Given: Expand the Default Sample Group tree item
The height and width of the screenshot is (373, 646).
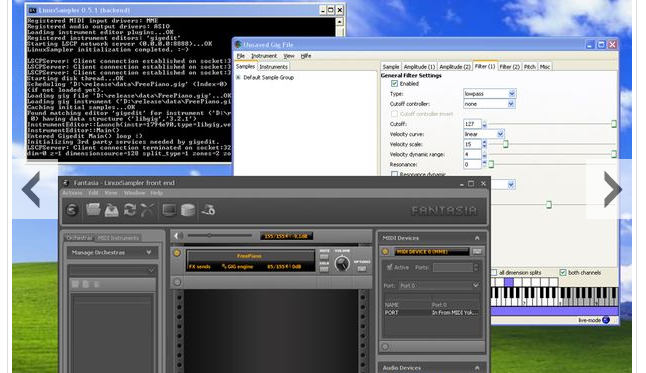Looking at the screenshot, I should [x=238, y=77].
